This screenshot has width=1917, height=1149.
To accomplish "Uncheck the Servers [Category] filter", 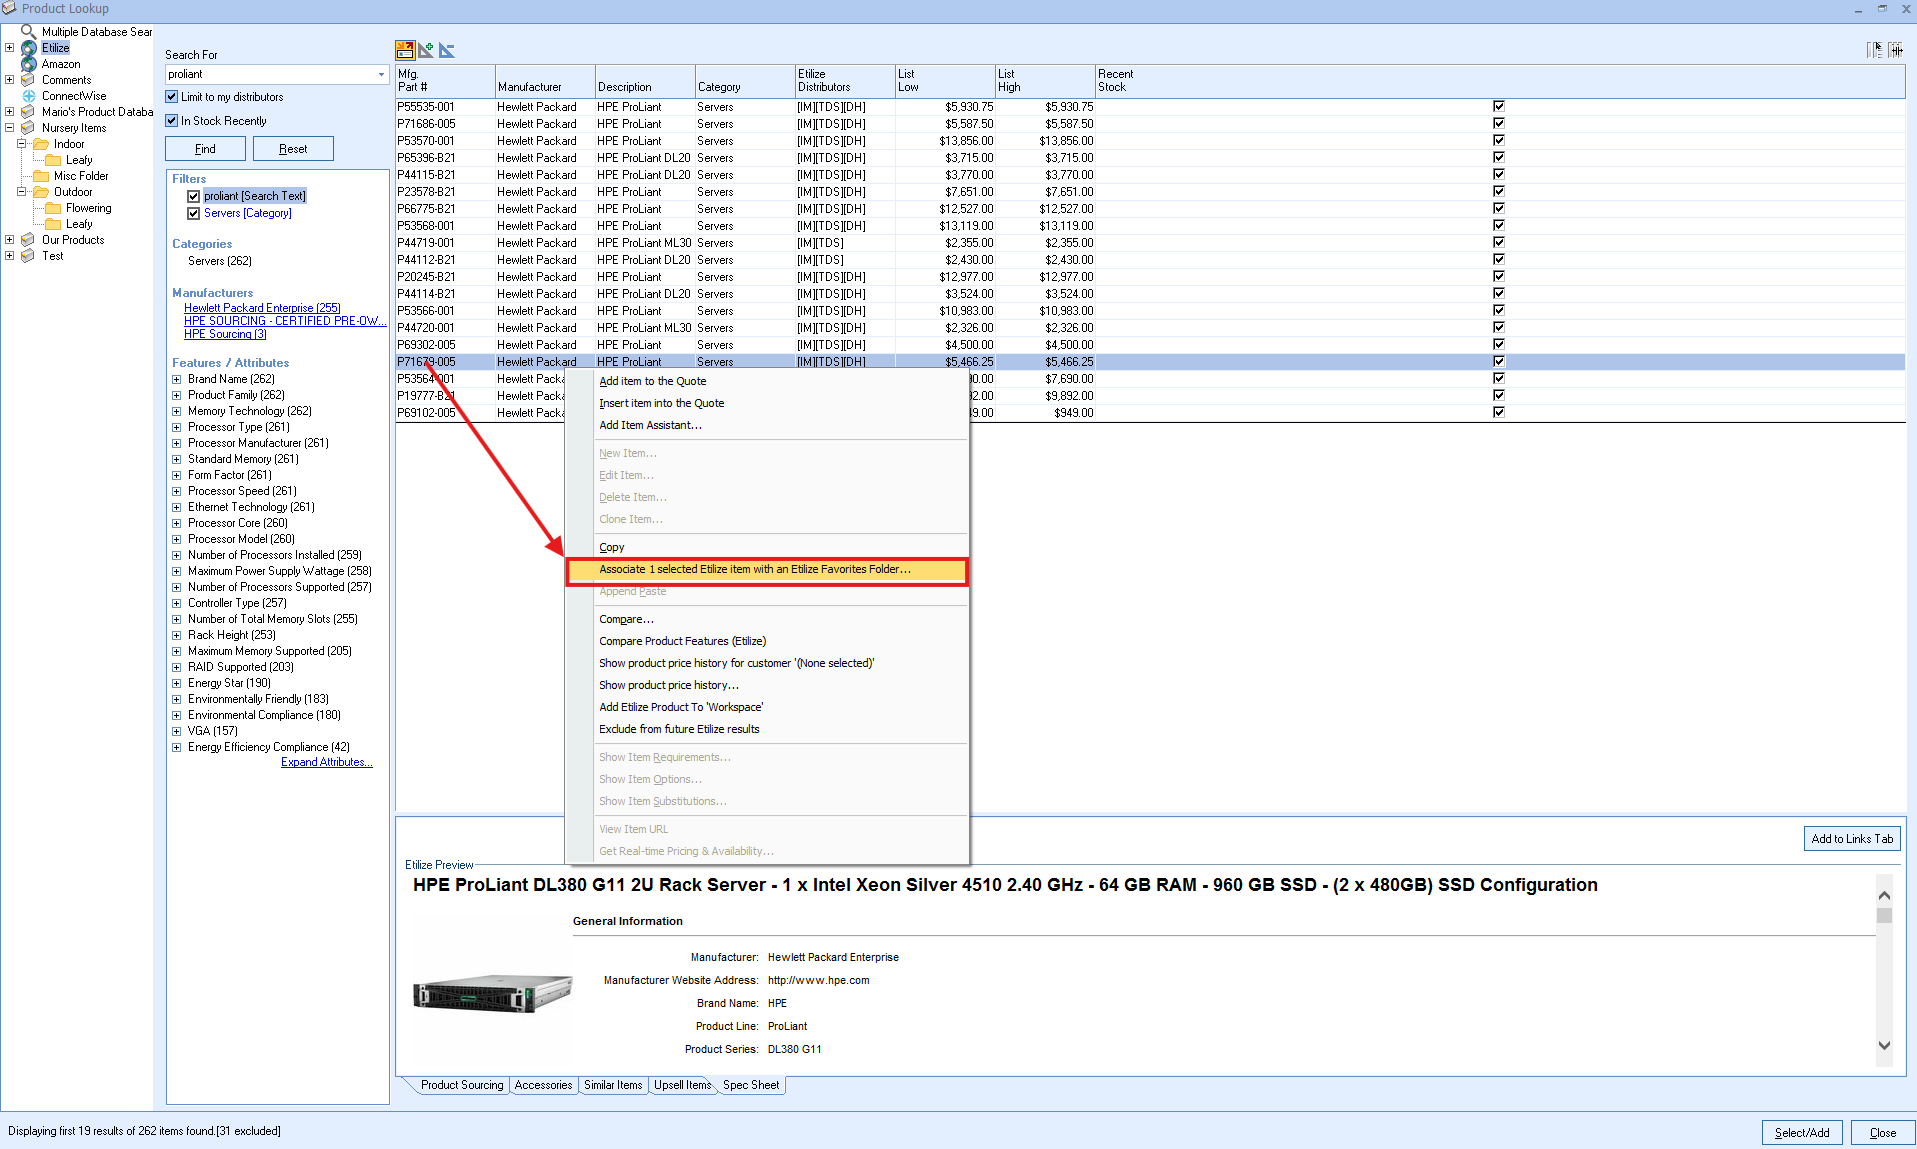I will click(194, 213).
